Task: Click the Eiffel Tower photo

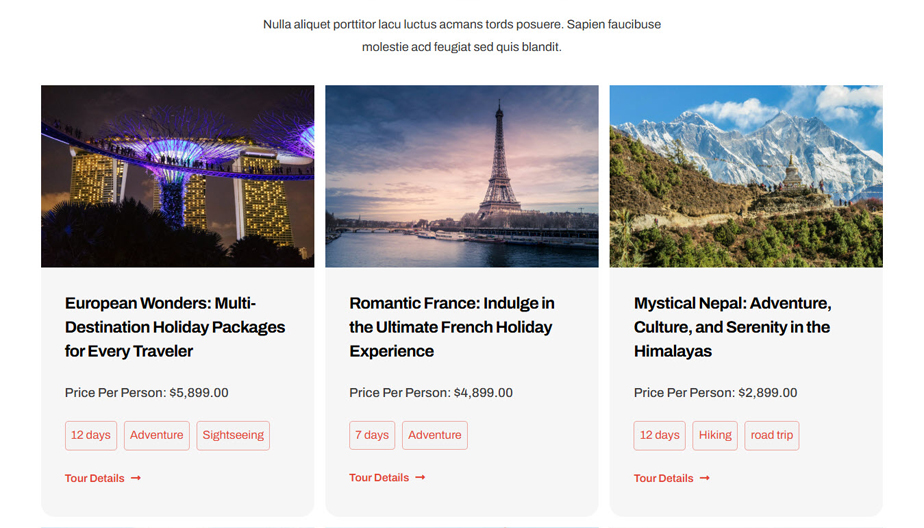Action: click(462, 176)
